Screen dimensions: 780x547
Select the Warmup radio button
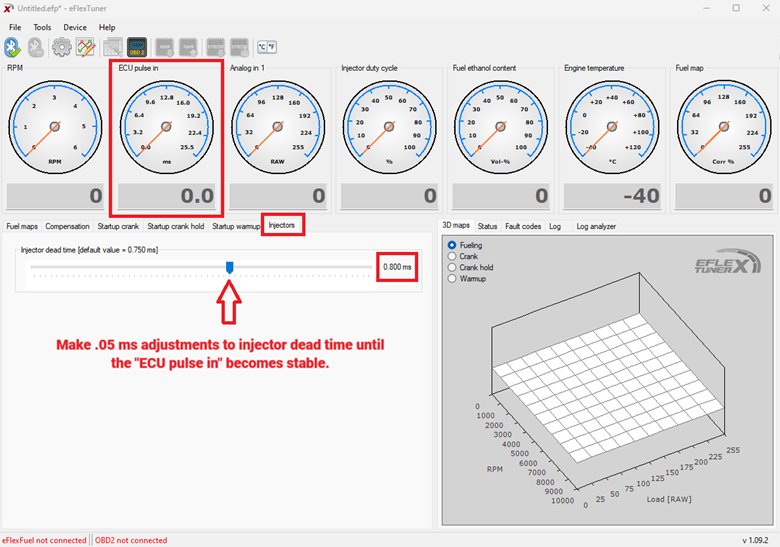pos(452,278)
